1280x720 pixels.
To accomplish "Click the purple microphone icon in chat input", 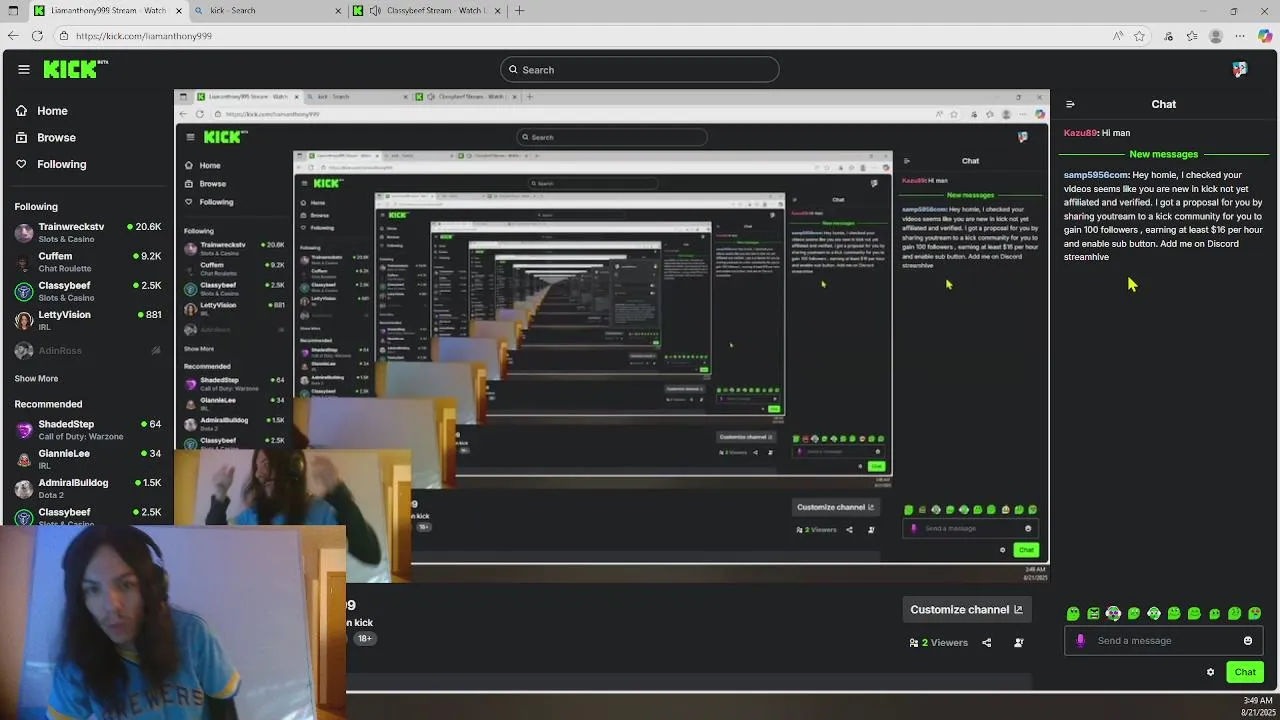I will coord(1080,641).
